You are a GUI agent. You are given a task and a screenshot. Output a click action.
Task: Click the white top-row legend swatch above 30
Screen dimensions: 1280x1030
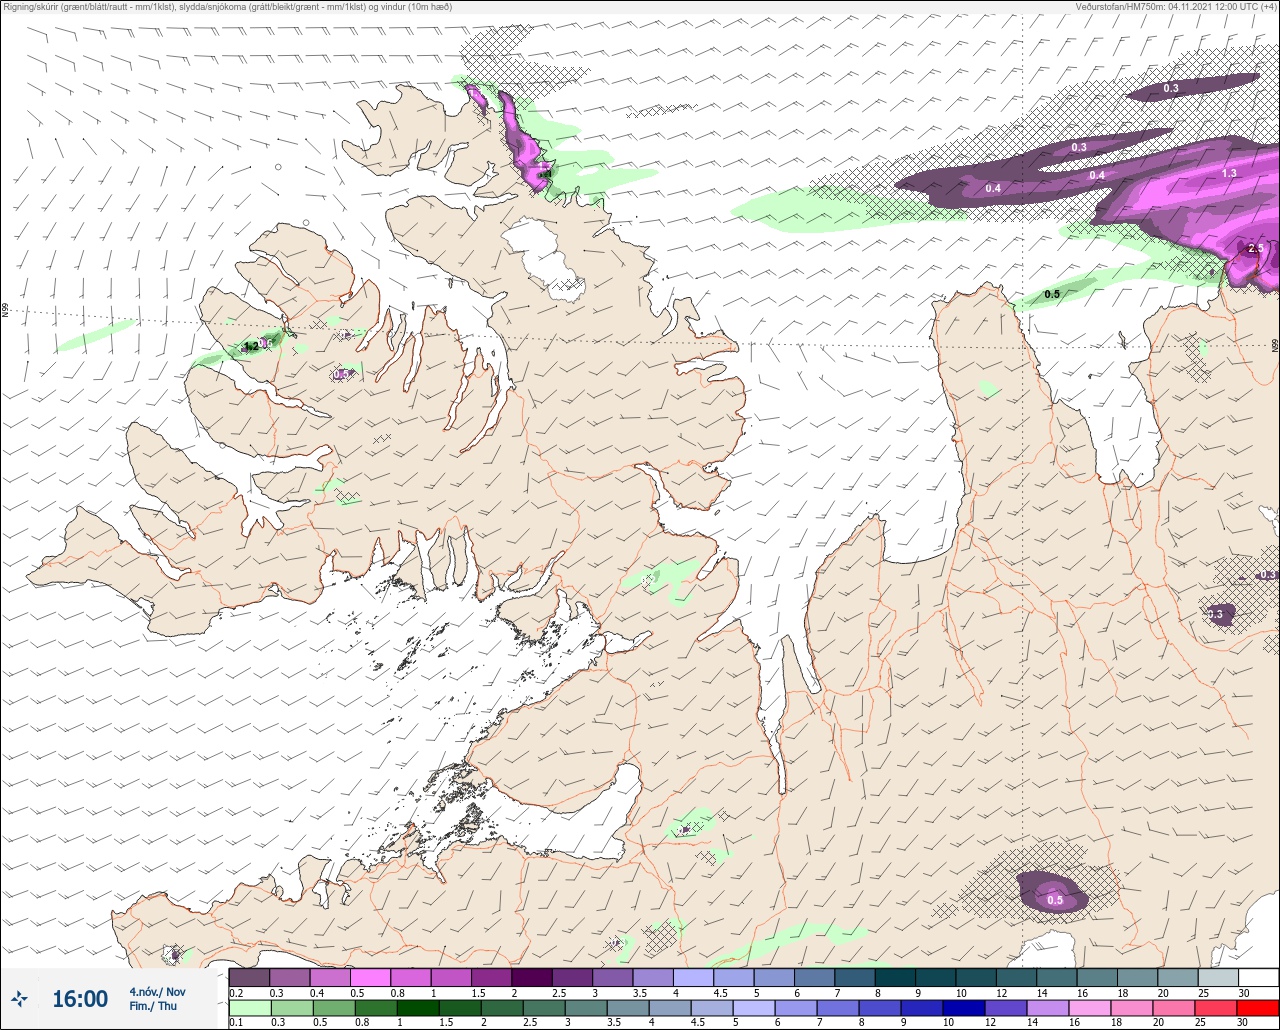(1258, 977)
